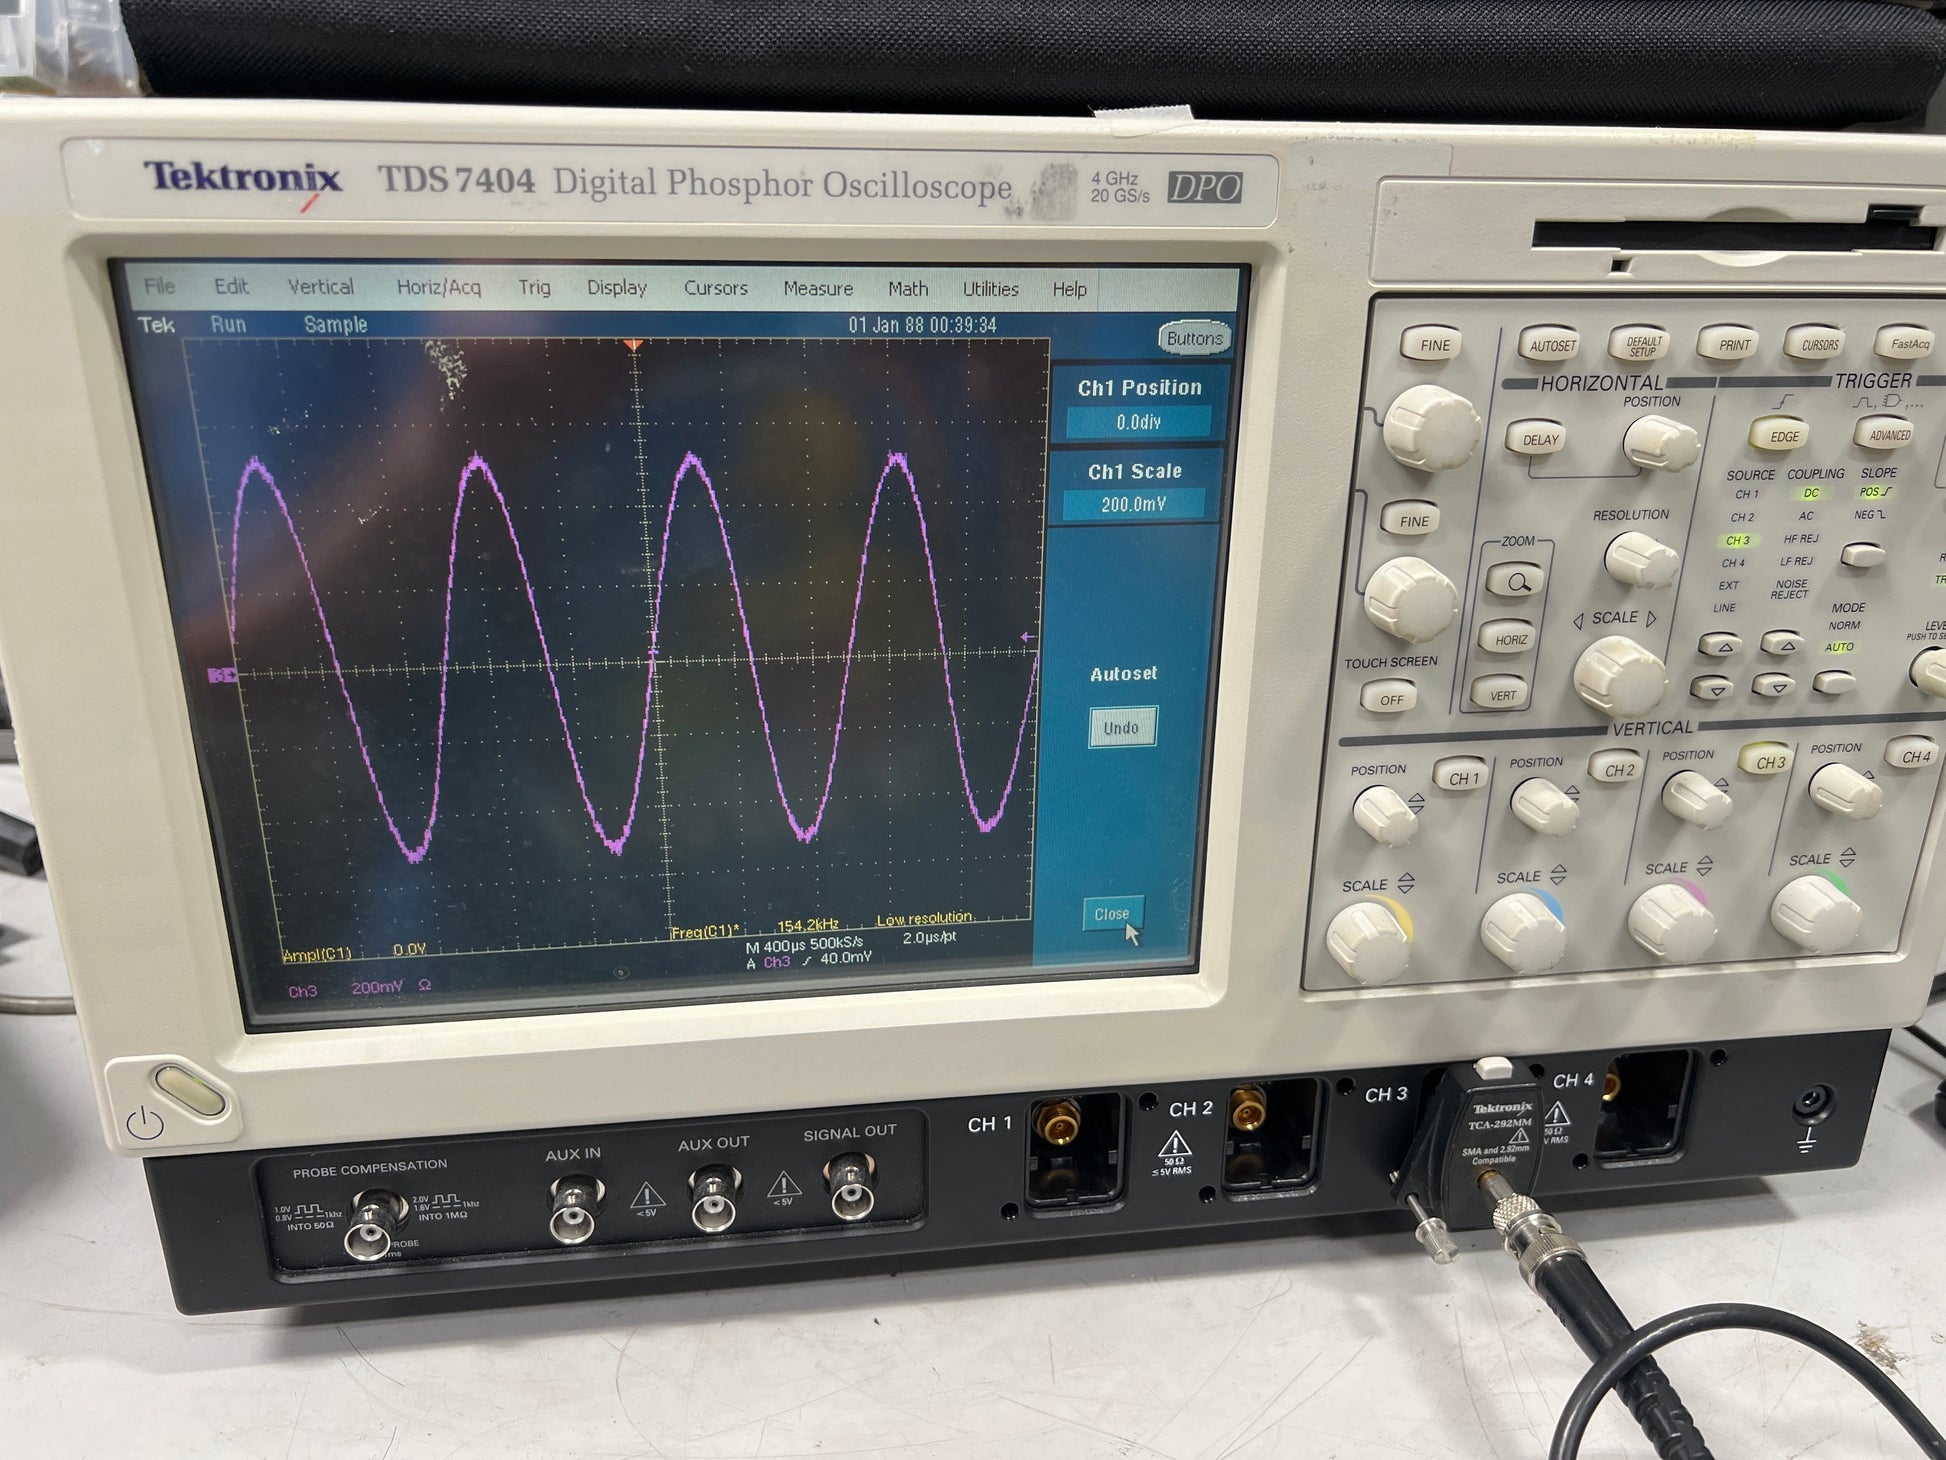Touch the SIGNAL OUT BNC connector
This screenshot has height=1460, width=1946.
point(851,1185)
